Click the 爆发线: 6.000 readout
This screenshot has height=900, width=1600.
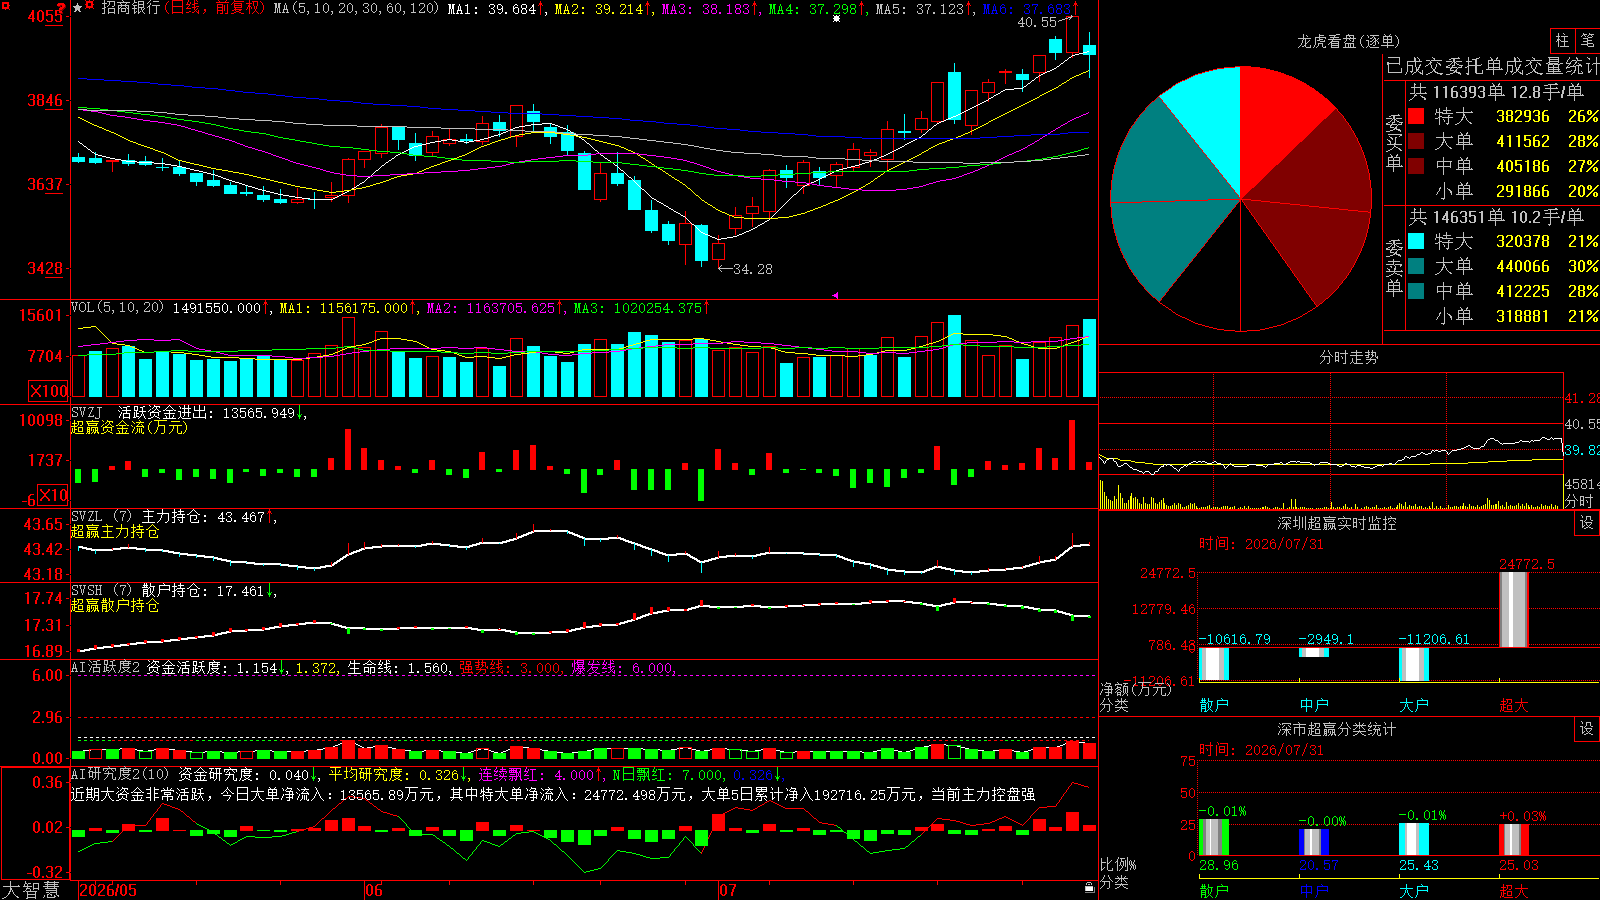click(x=624, y=667)
